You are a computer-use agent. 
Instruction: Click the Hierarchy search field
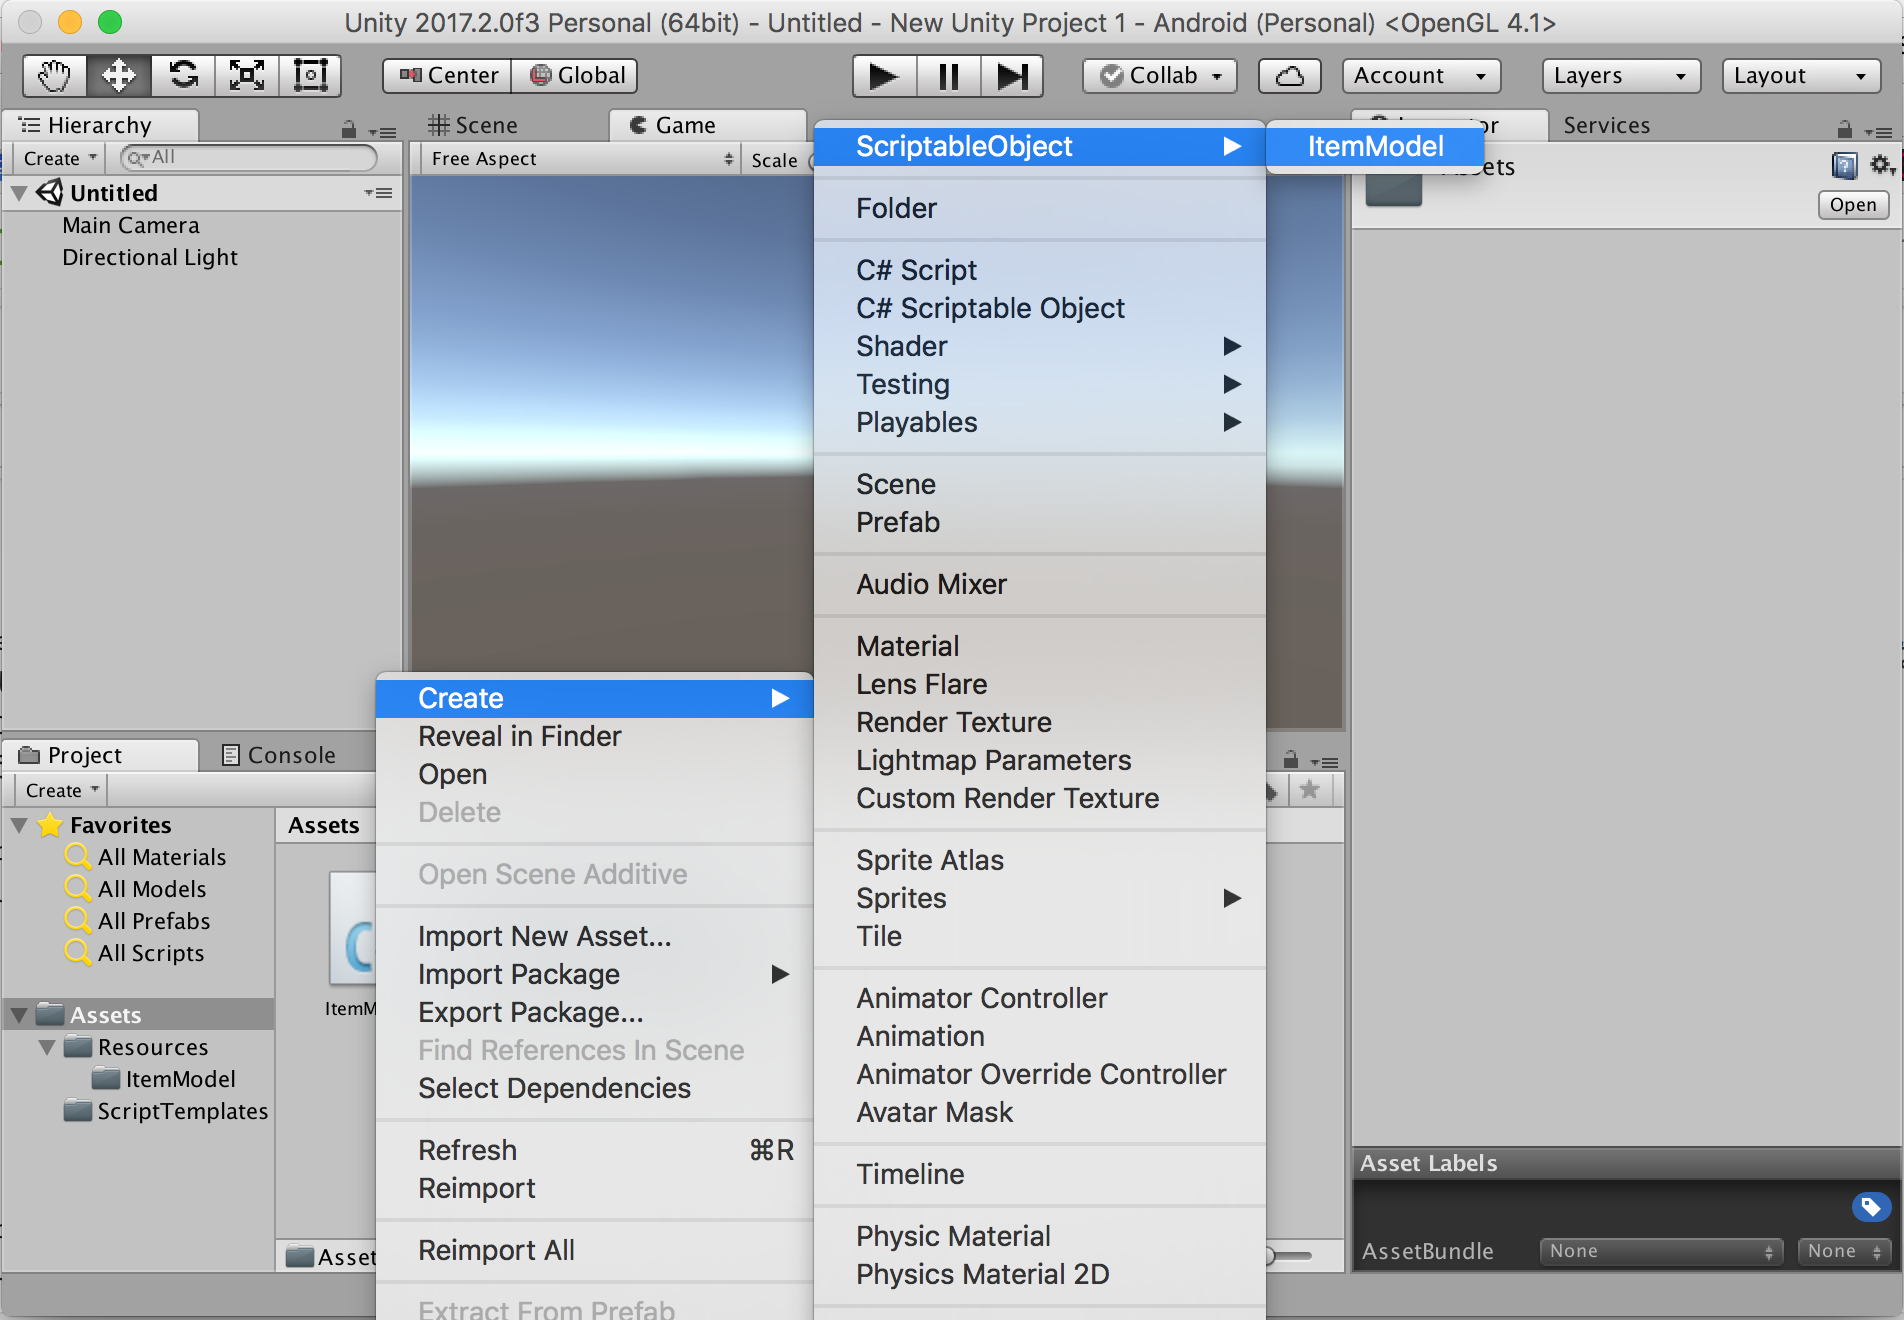249,158
